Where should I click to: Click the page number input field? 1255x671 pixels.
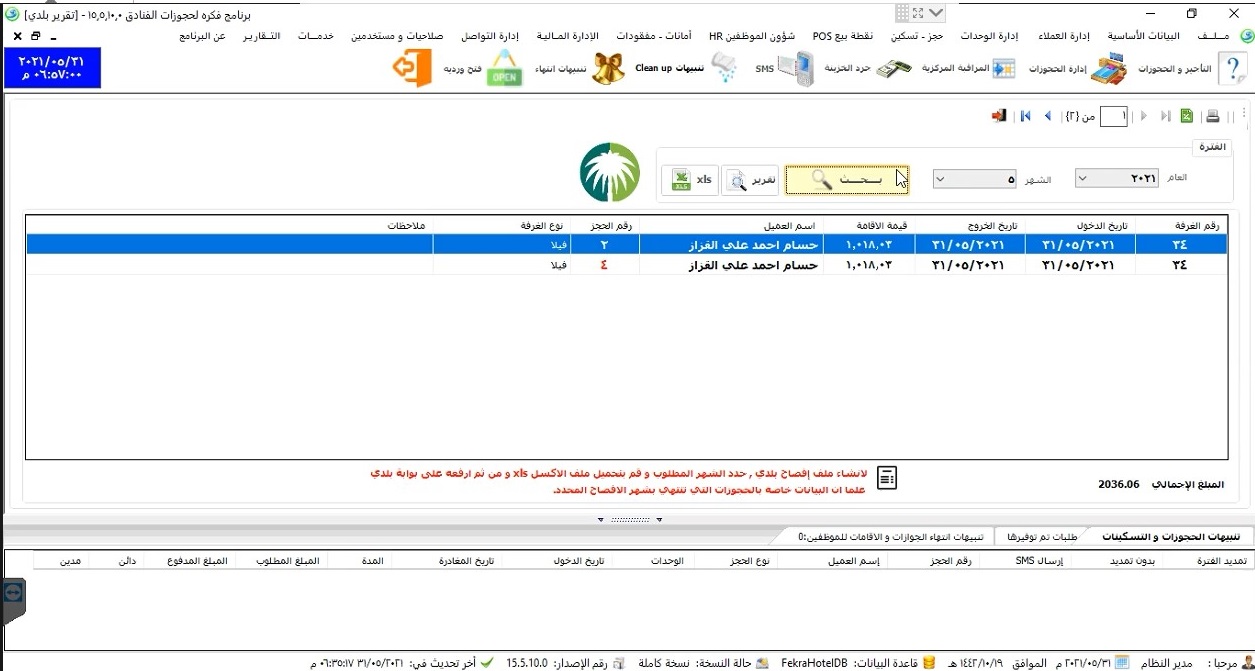pyautogui.click(x=1113, y=117)
